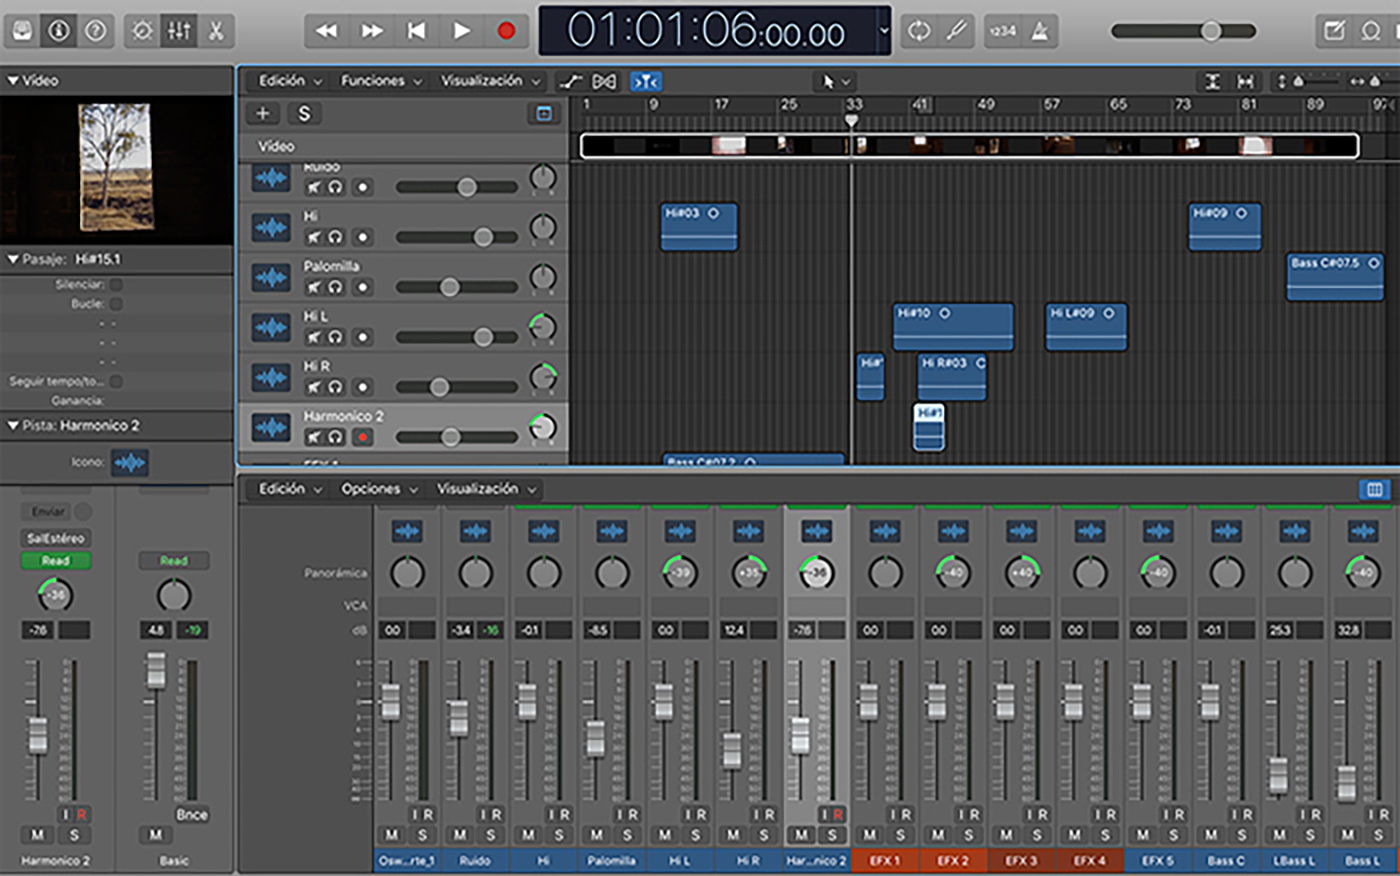Toggle horizontal auto zoom icon
The width and height of the screenshot is (1400, 876).
tap(1246, 81)
